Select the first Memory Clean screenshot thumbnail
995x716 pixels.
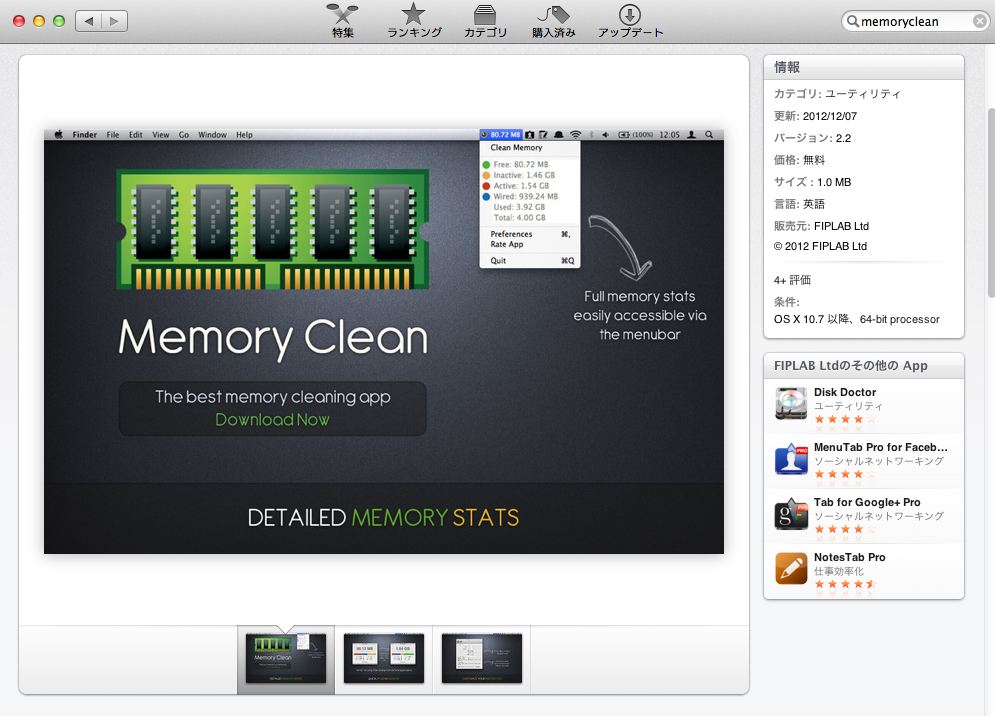pos(286,658)
